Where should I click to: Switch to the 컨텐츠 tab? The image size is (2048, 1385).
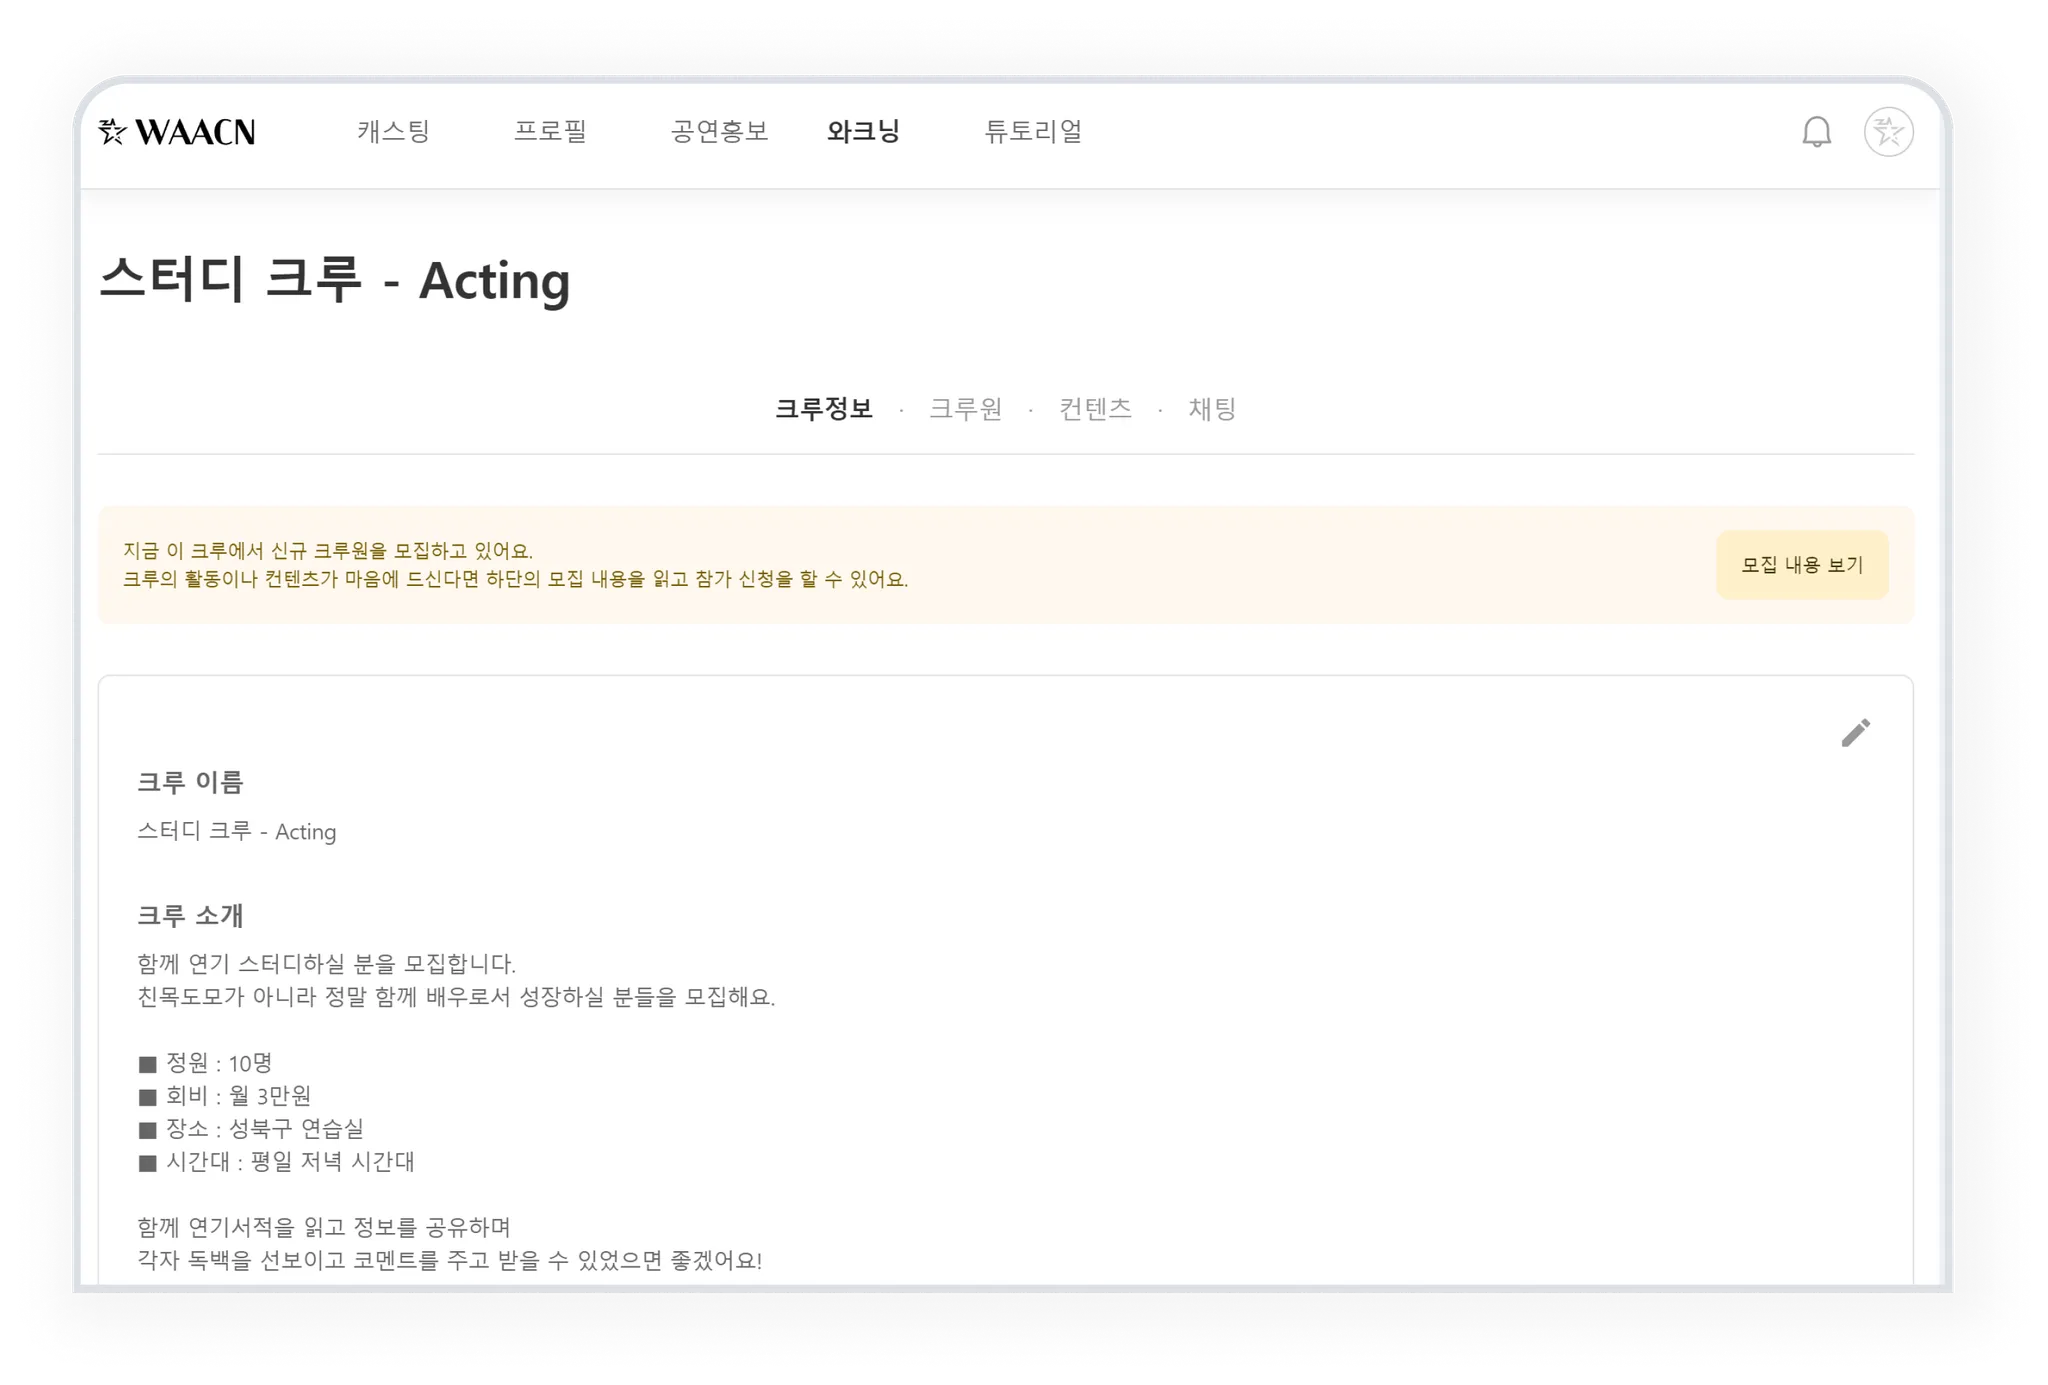[1095, 409]
